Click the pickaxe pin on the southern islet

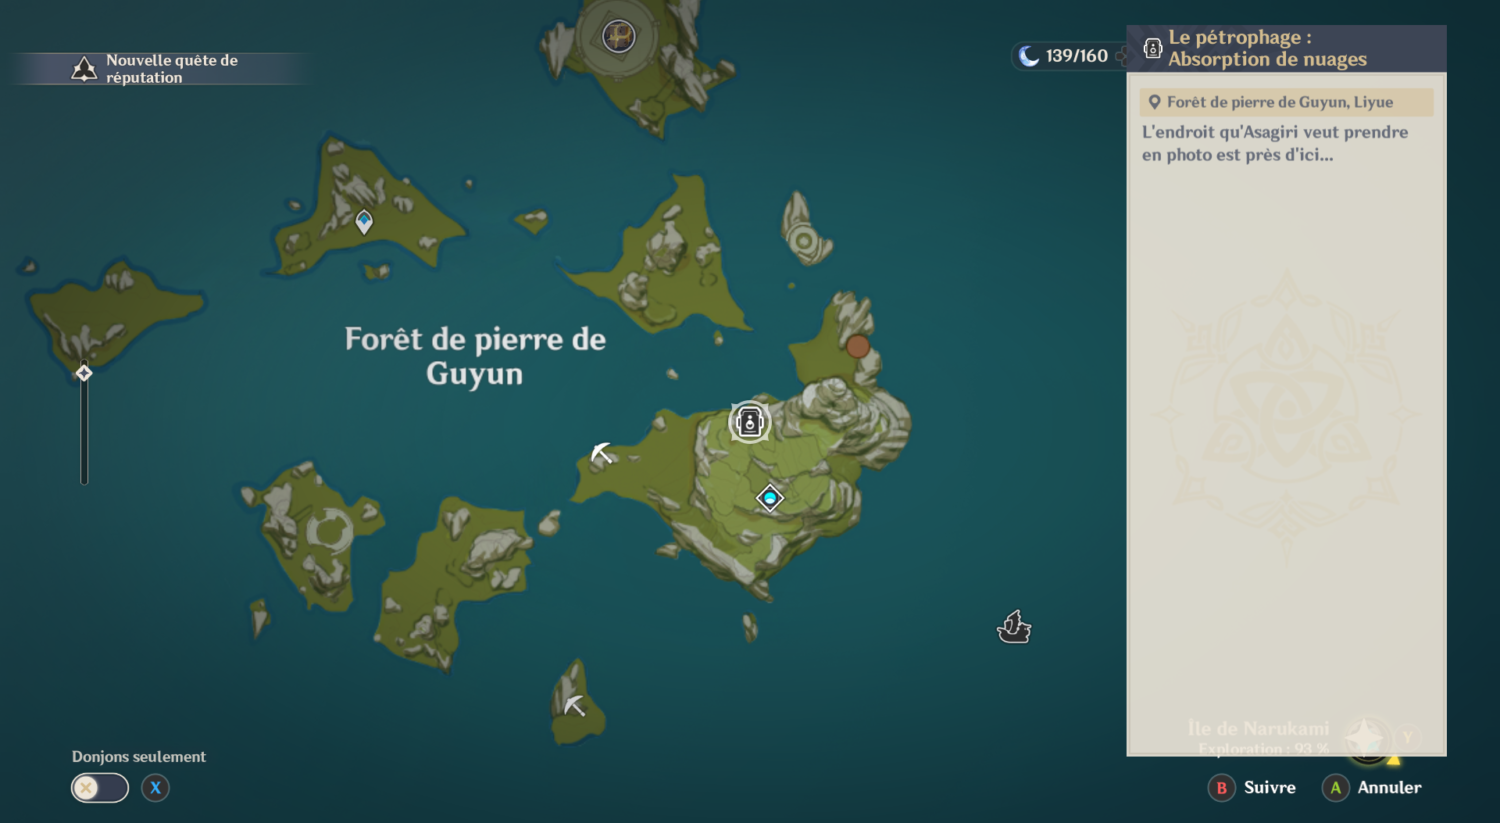[x=574, y=705]
